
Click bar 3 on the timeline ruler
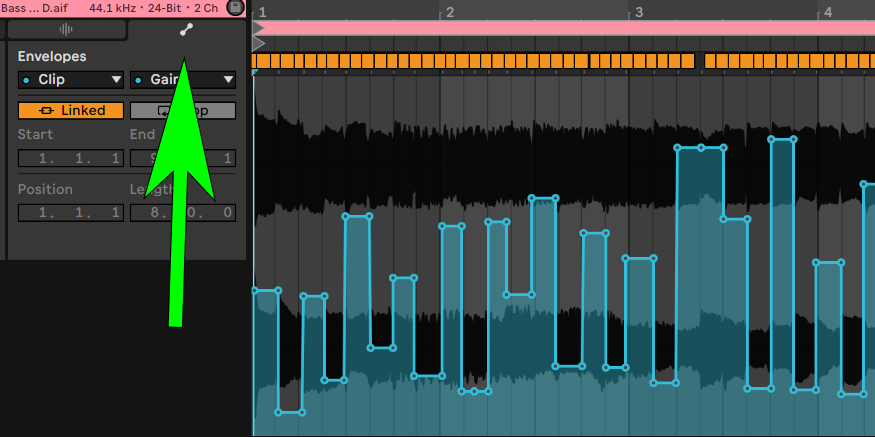coord(637,13)
